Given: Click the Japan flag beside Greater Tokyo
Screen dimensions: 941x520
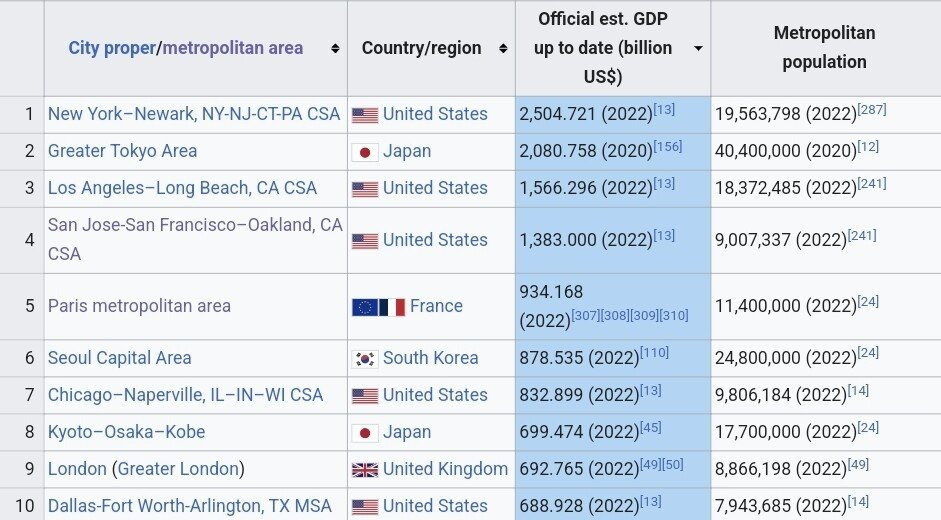Looking at the screenshot, I should coord(365,152).
